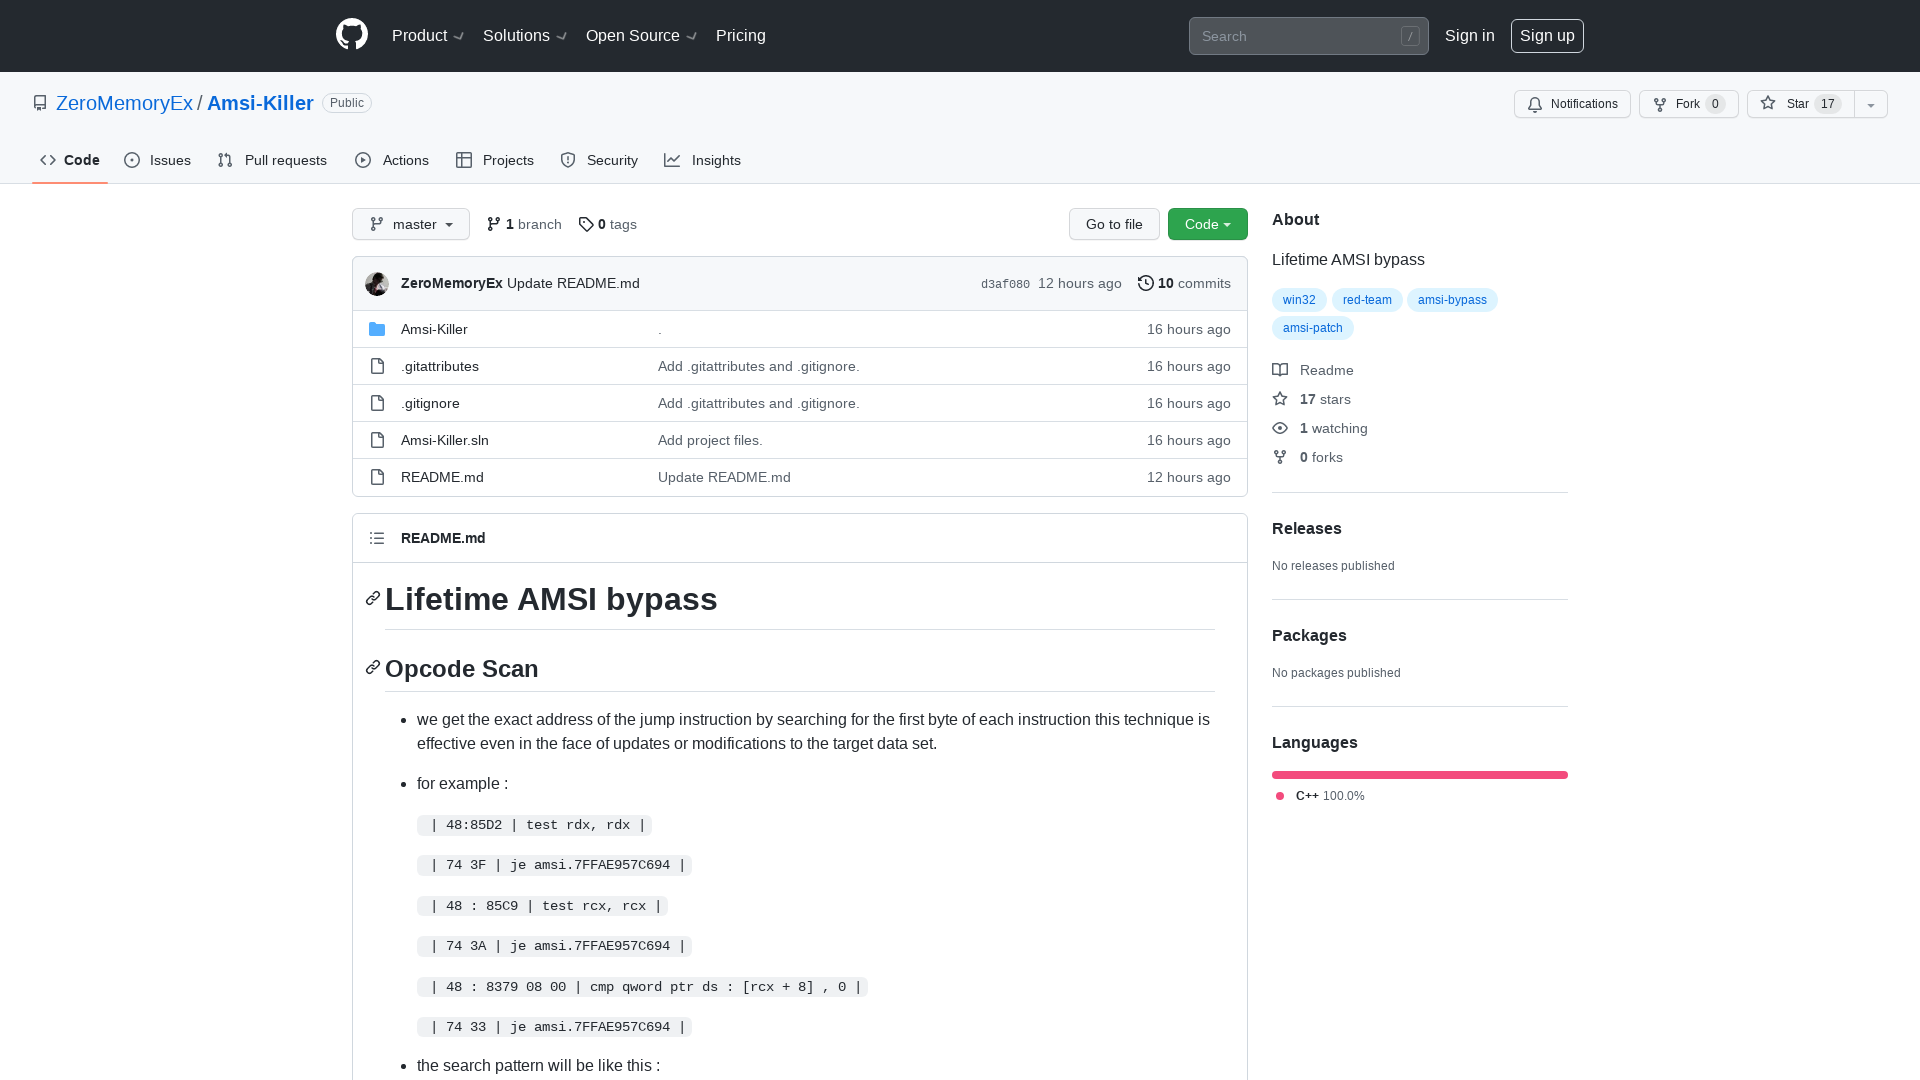Open Amsi-Killer.sln file name
The width and height of the screenshot is (1920, 1080).
445,440
